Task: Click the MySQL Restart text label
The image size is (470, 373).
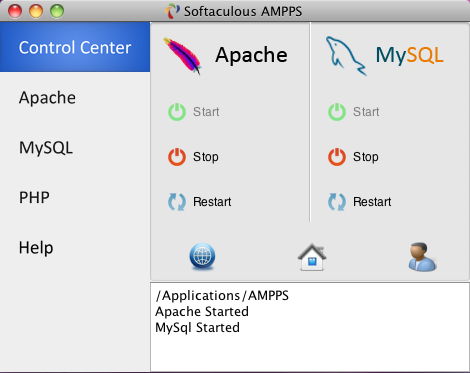Action: coord(372,202)
